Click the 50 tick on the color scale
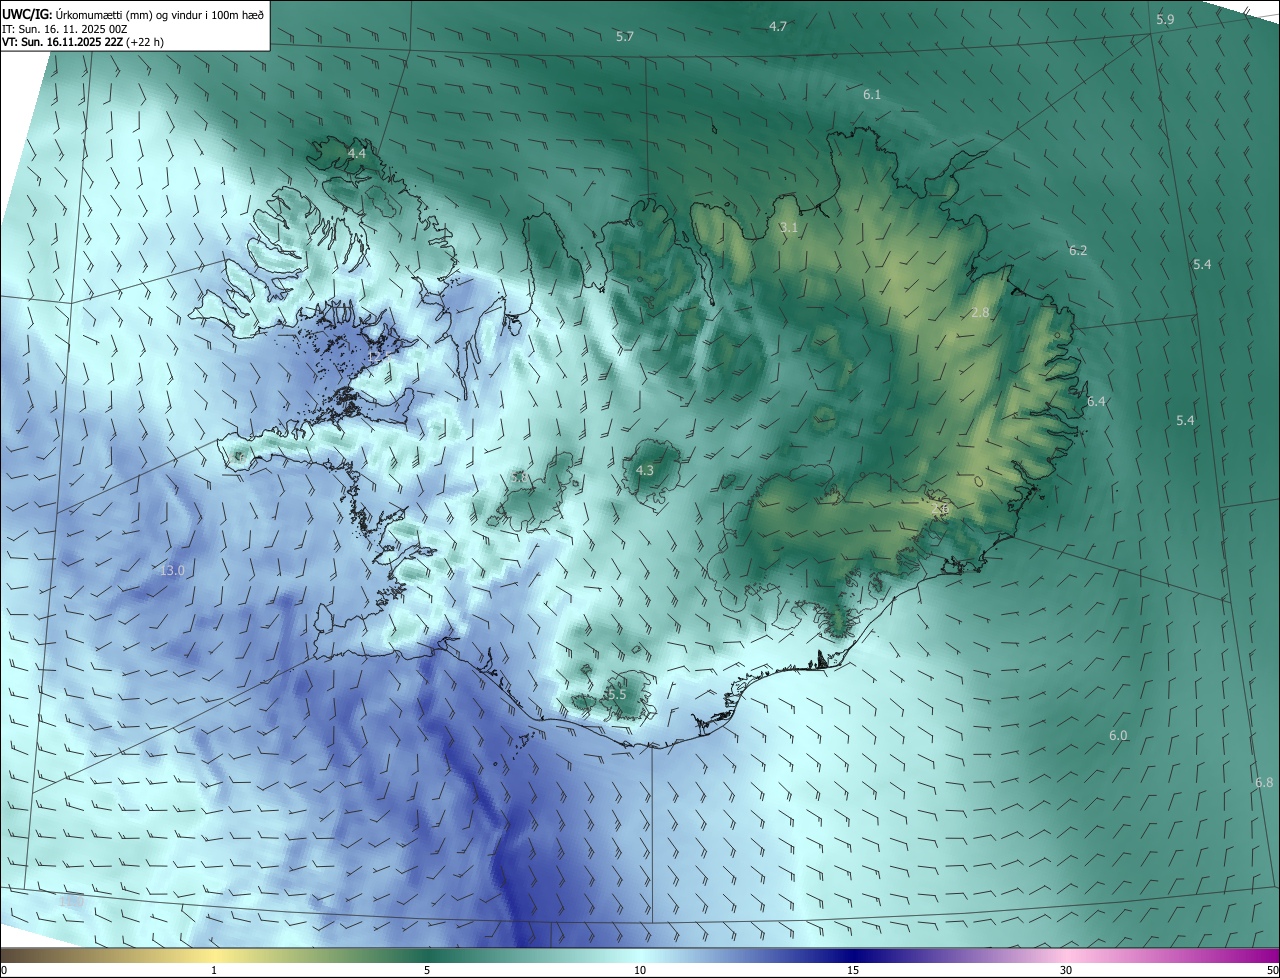Viewport: 1280px width, 978px height. [1272, 970]
